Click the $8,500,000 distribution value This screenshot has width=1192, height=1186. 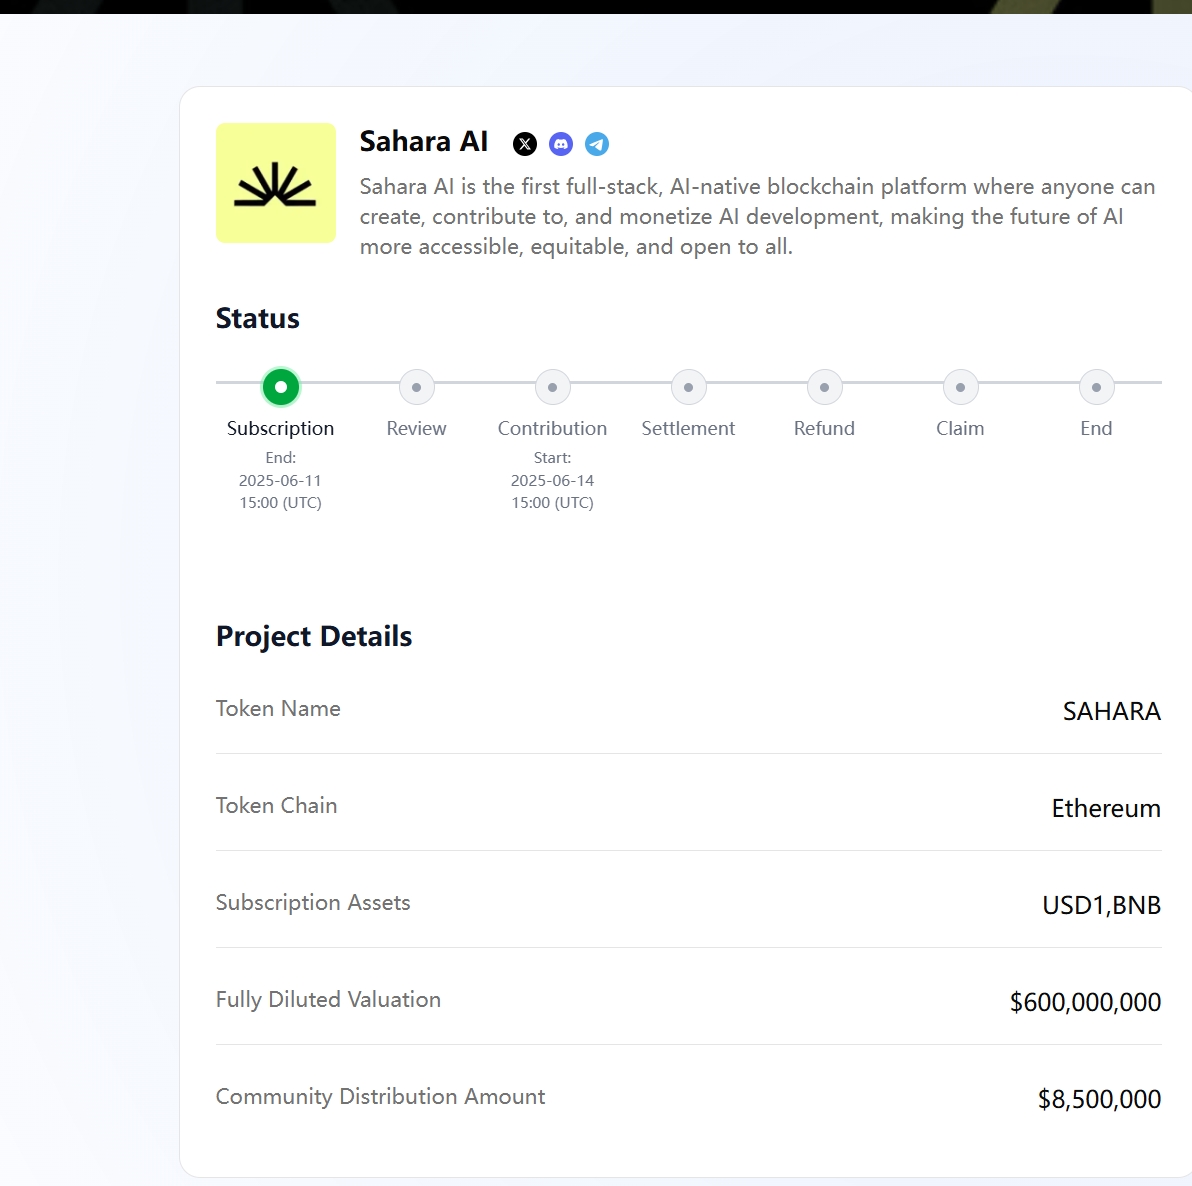pyautogui.click(x=1099, y=1099)
